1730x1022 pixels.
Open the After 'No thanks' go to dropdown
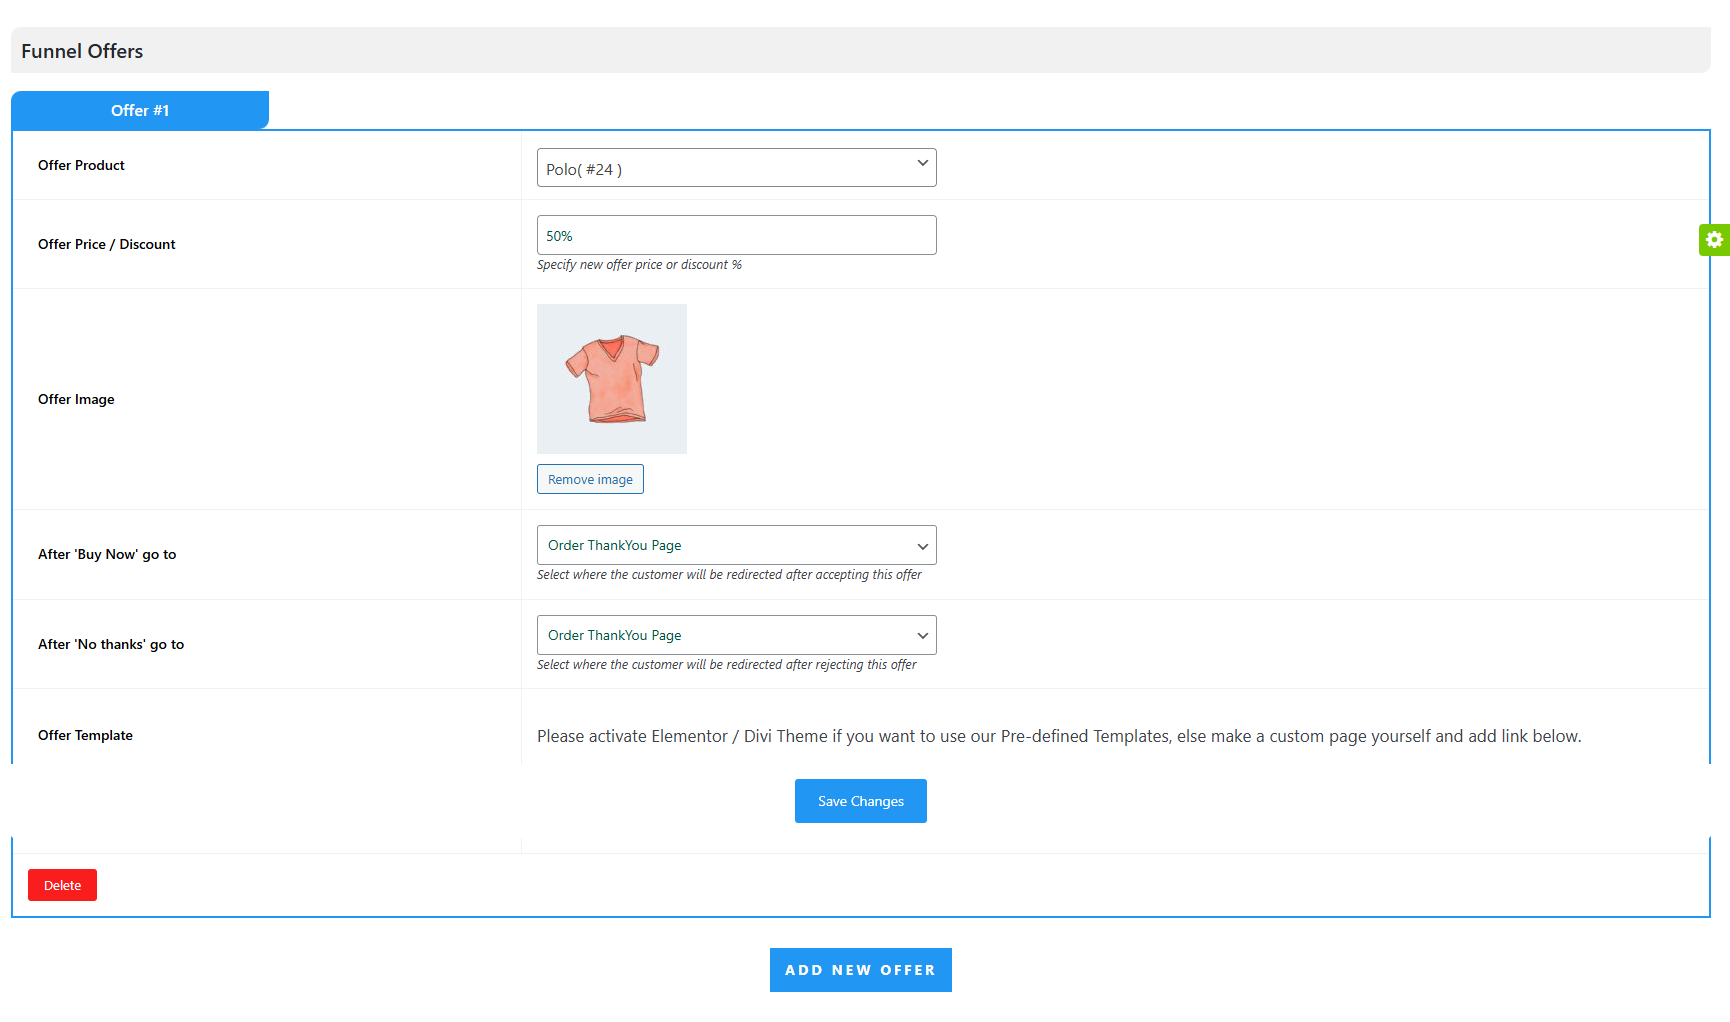click(x=737, y=635)
